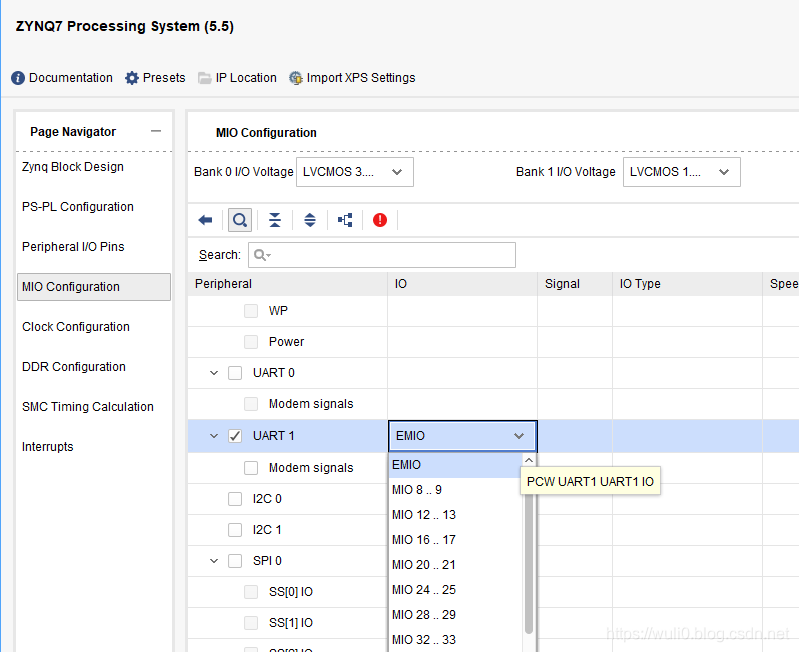Click the IO Type column header
This screenshot has height=652, width=799.
[x=687, y=284]
